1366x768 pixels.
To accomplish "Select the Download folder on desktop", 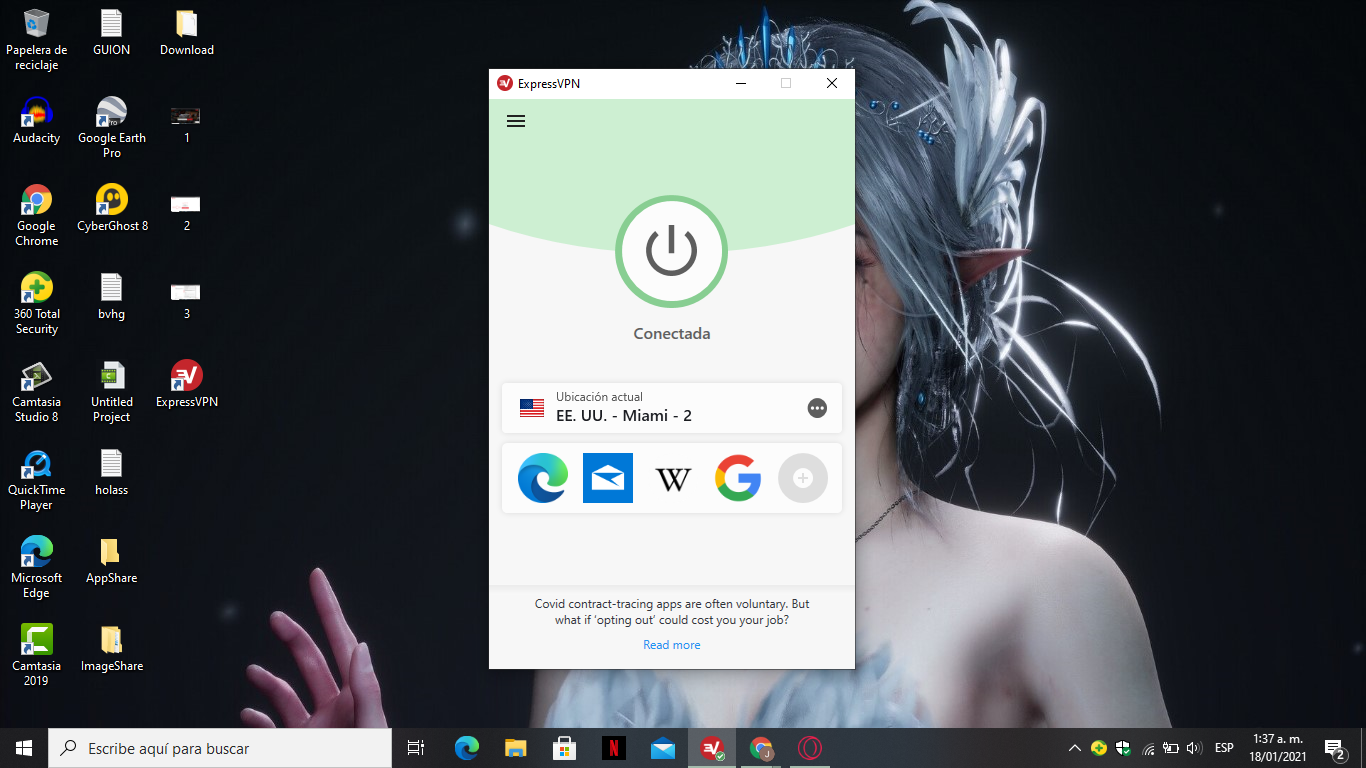I will point(187,32).
